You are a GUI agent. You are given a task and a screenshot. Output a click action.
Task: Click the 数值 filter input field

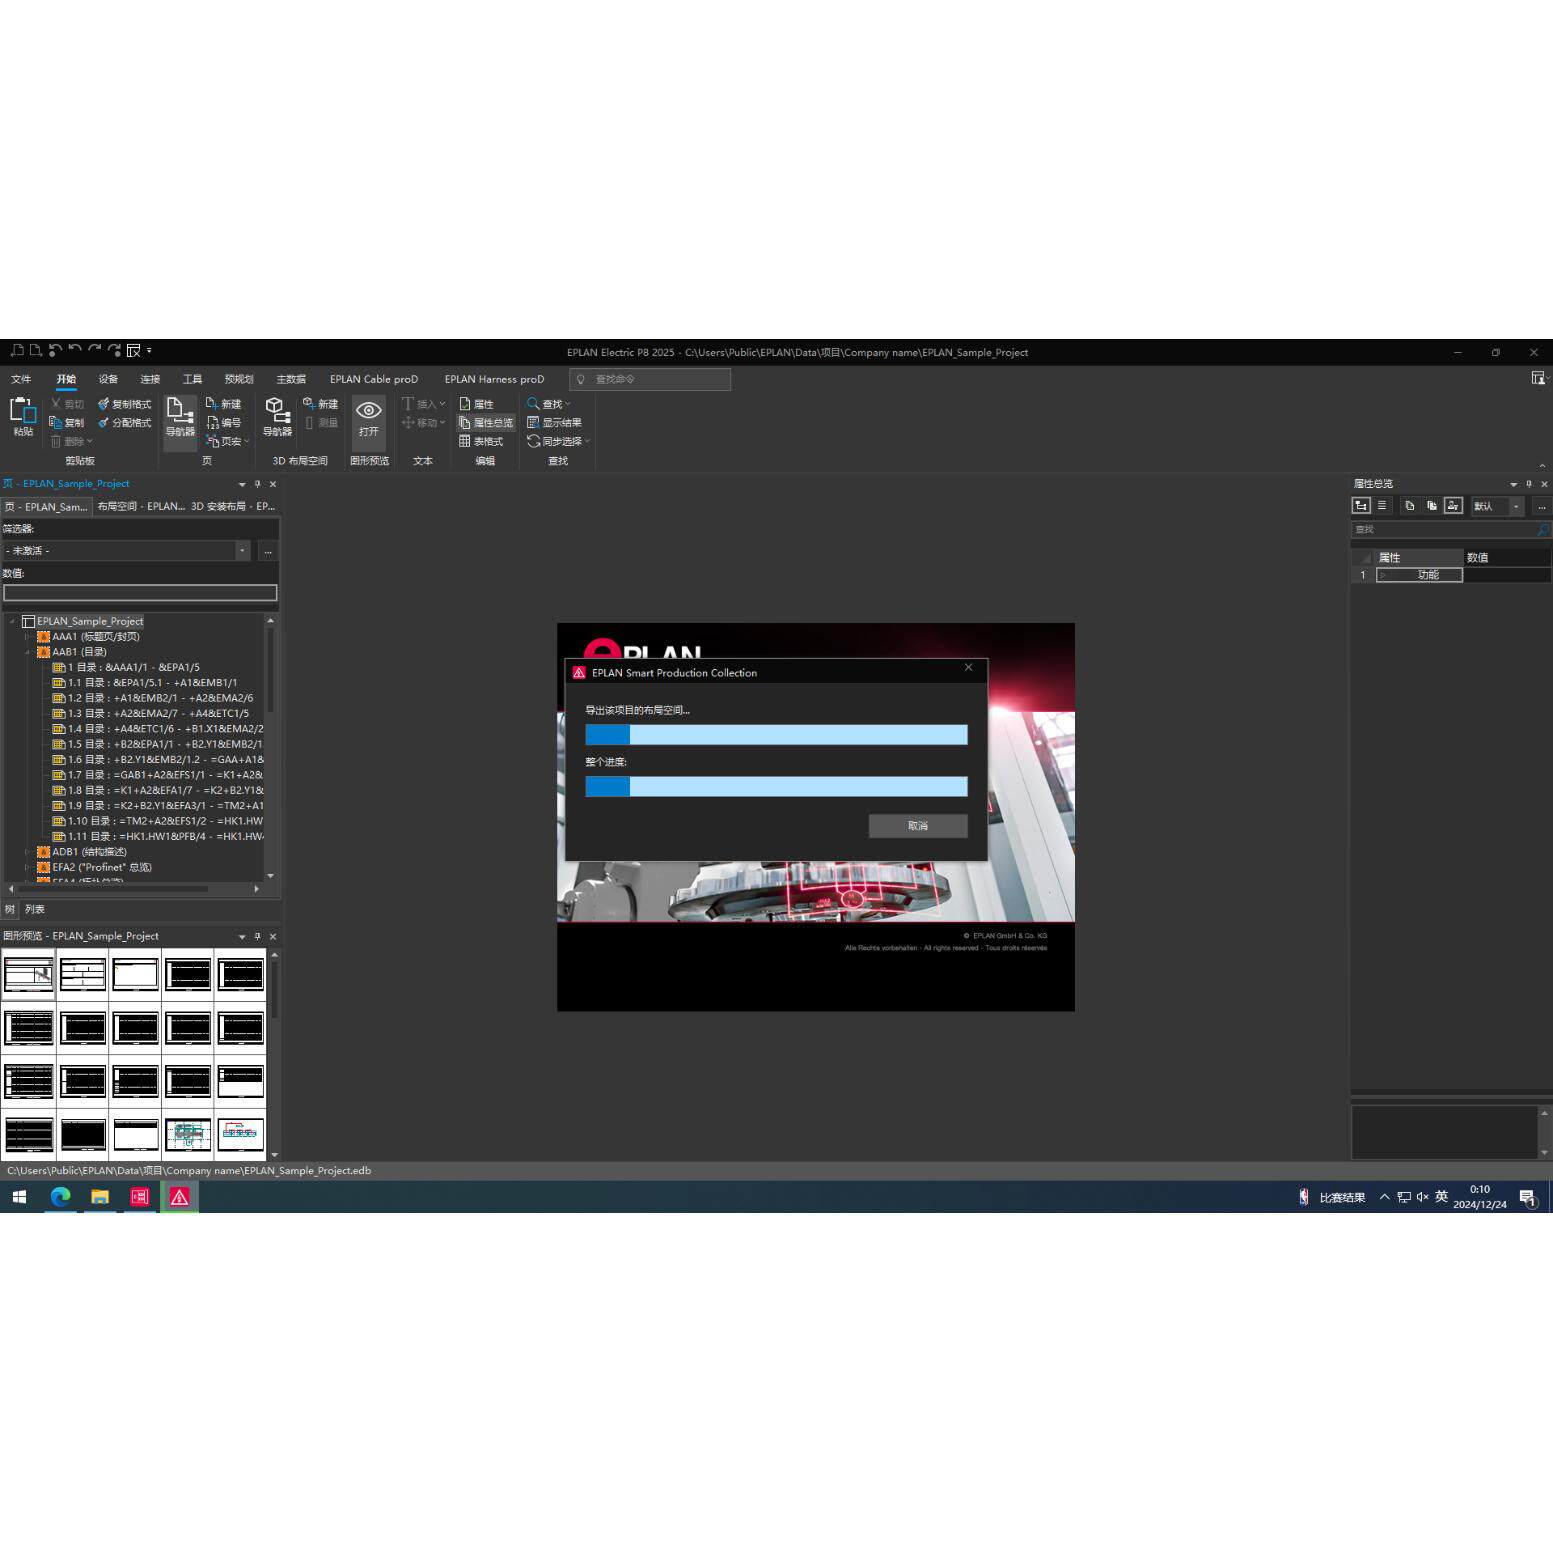[x=140, y=593]
